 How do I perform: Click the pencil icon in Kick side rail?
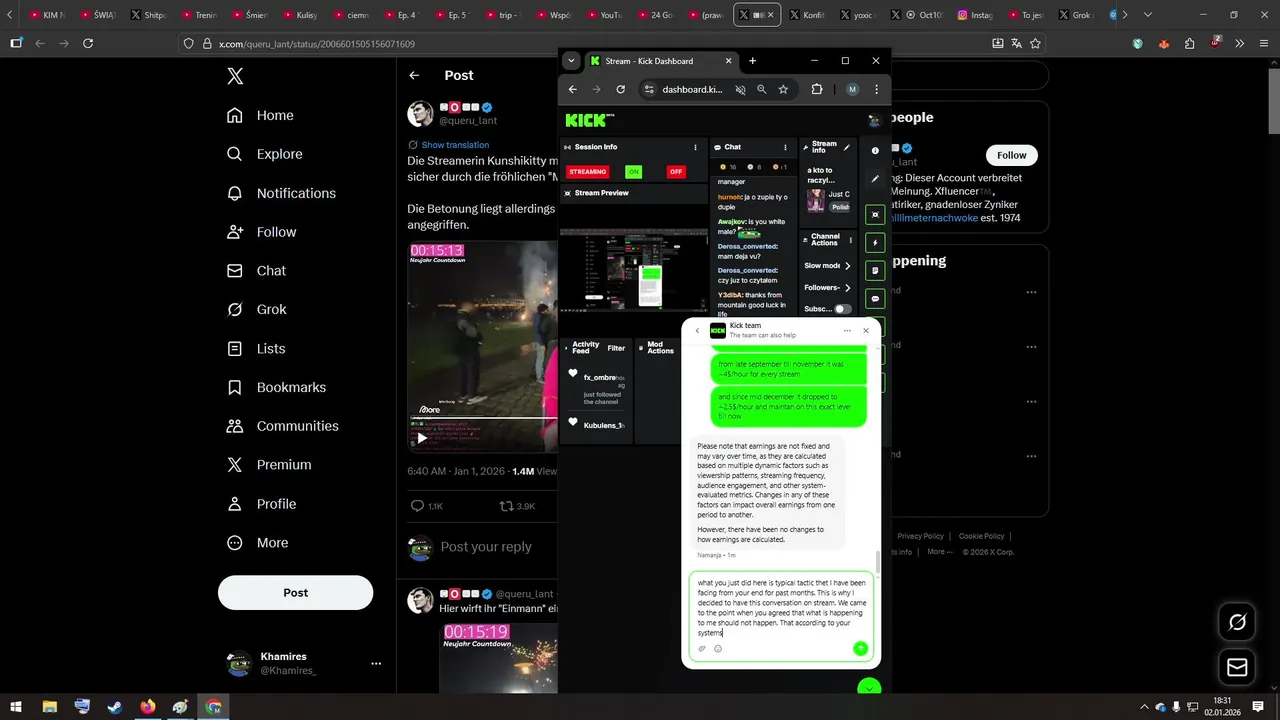(875, 179)
